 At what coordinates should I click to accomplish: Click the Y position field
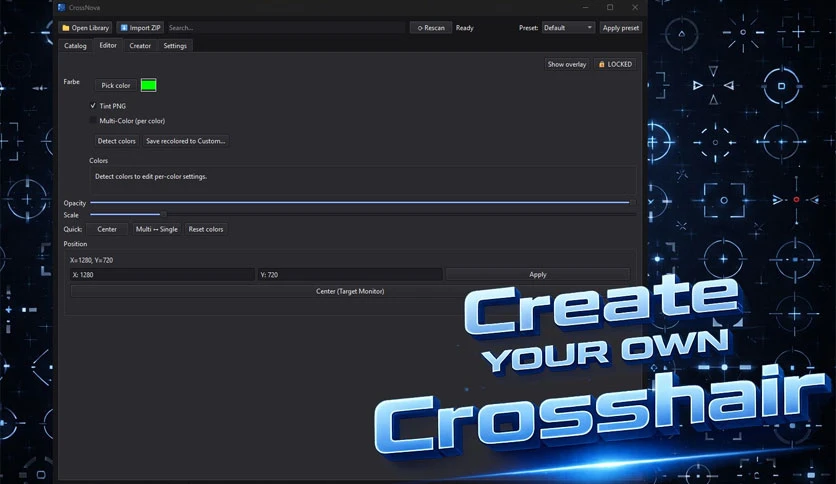[350, 275]
